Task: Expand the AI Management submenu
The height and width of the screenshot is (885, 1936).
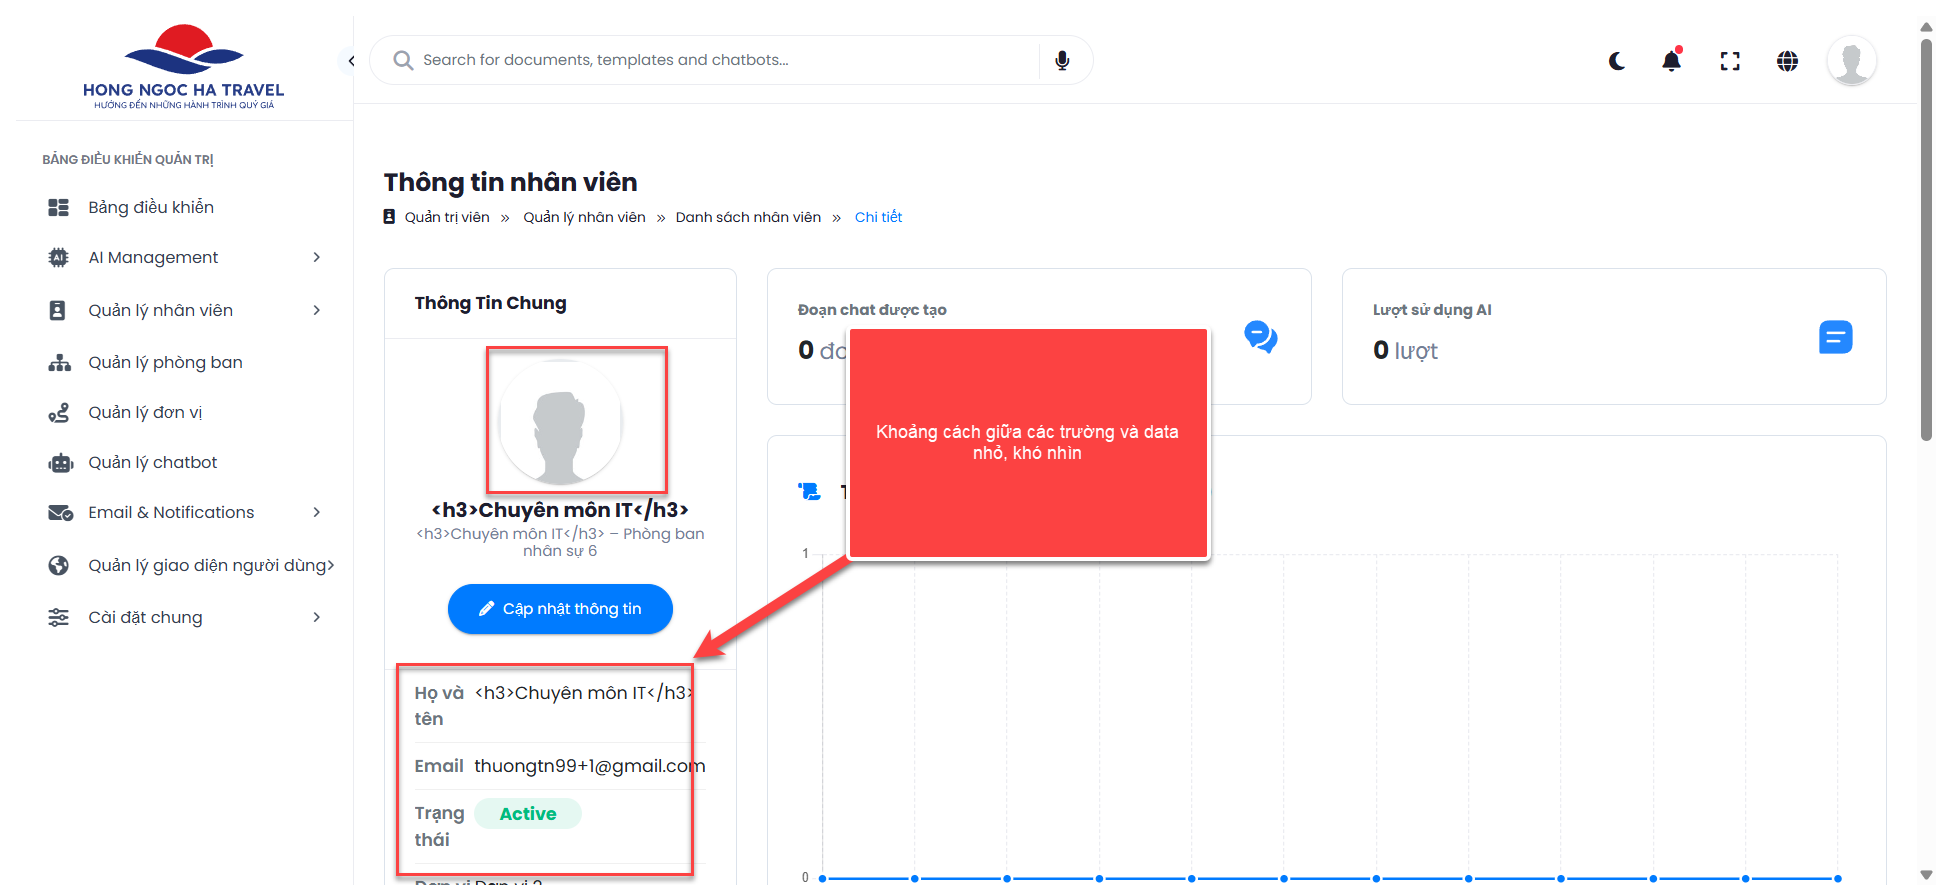Action: pyautogui.click(x=185, y=257)
